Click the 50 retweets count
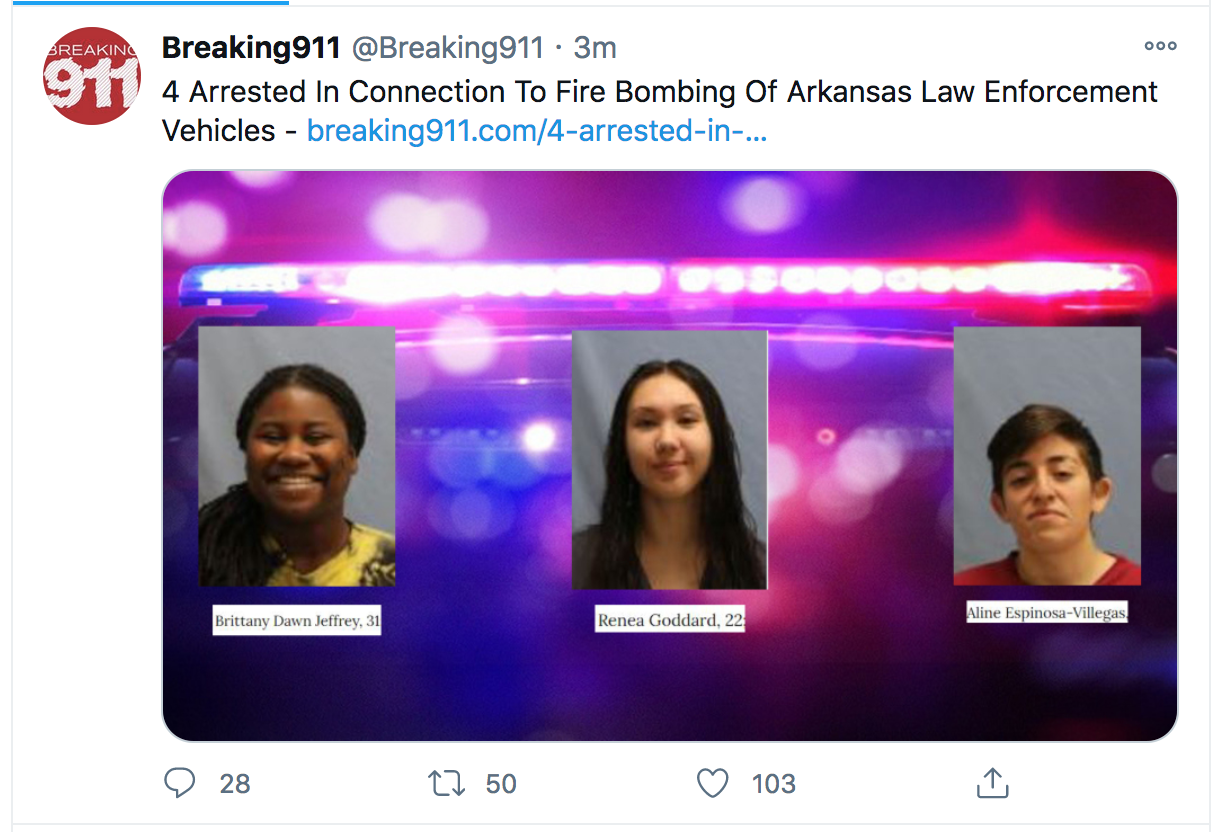This screenshot has width=1216, height=832. (x=501, y=784)
